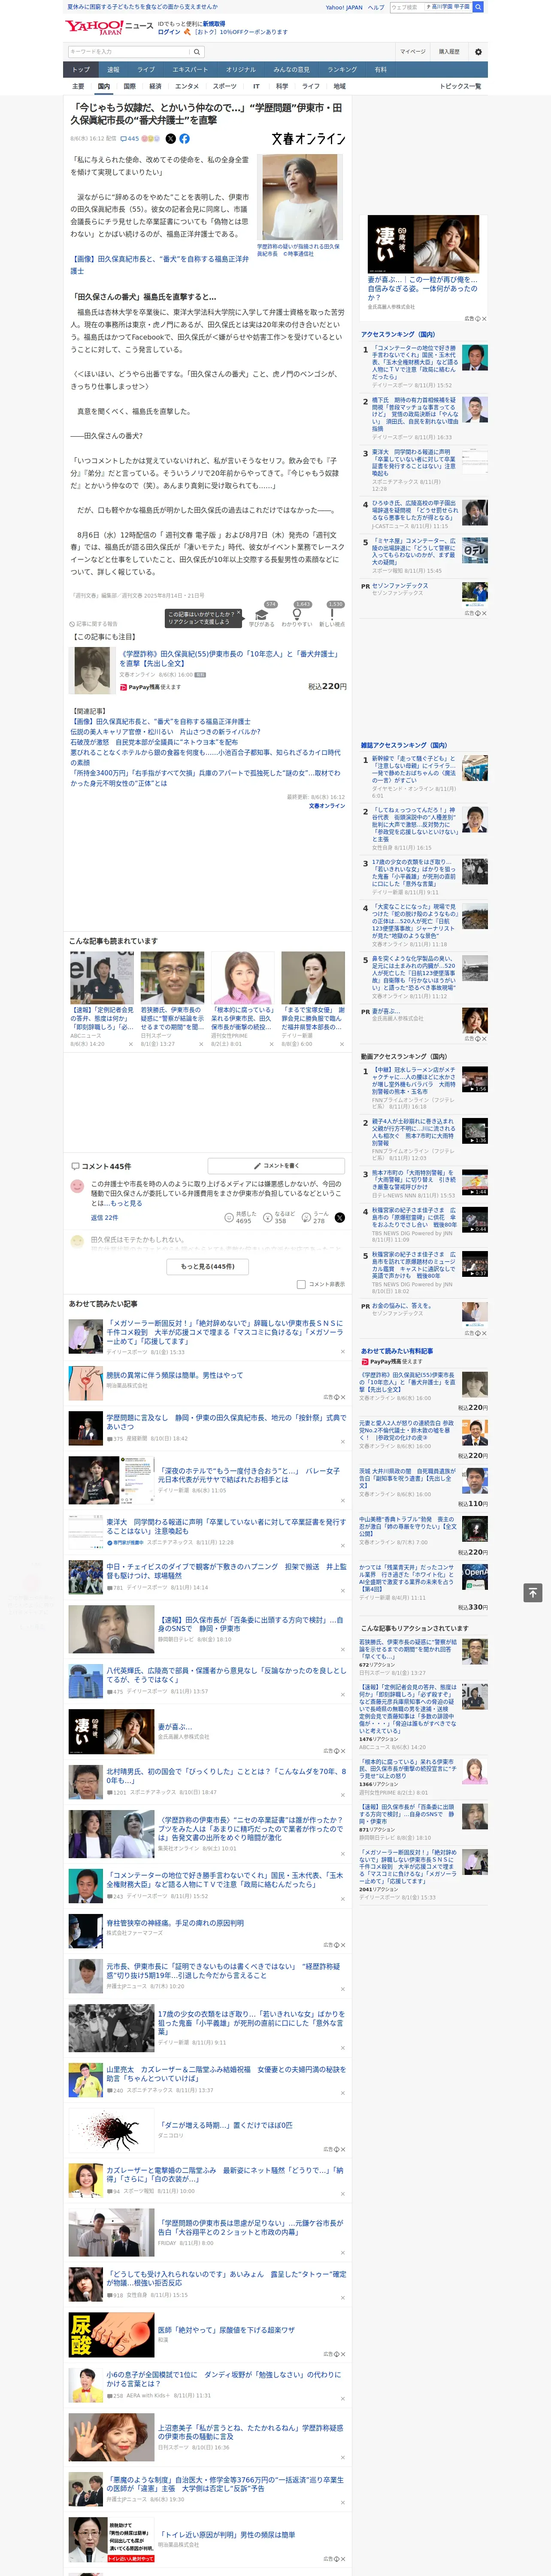
Task: Share article on Facebook below headline
Action: [184, 139]
